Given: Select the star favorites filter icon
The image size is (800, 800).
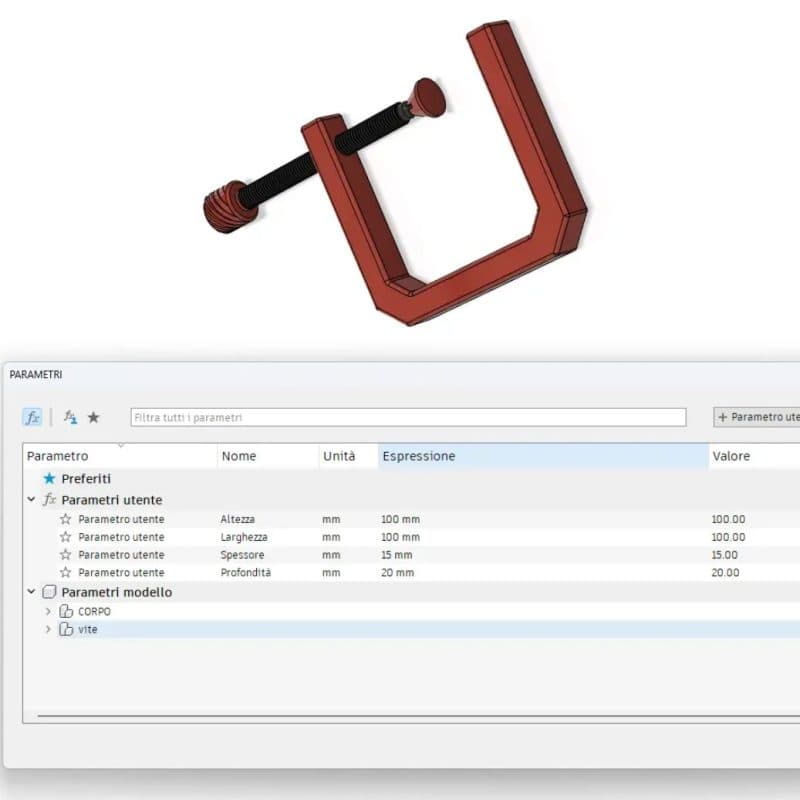Looking at the screenshot, I should point(94,417).
